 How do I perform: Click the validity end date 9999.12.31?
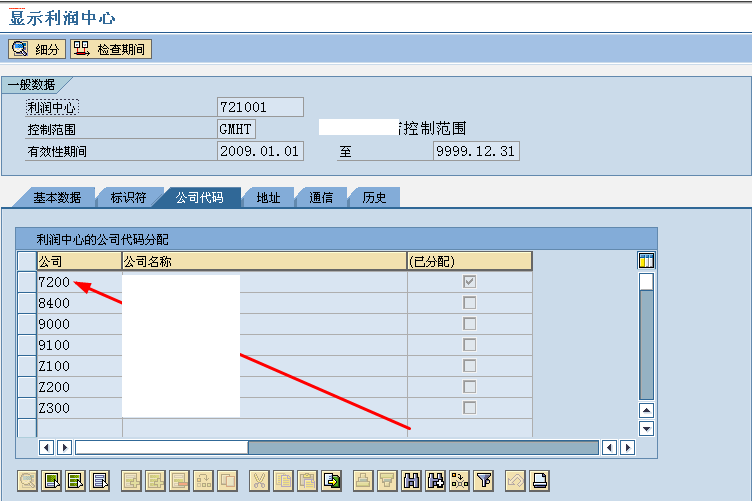pos(476,151)
